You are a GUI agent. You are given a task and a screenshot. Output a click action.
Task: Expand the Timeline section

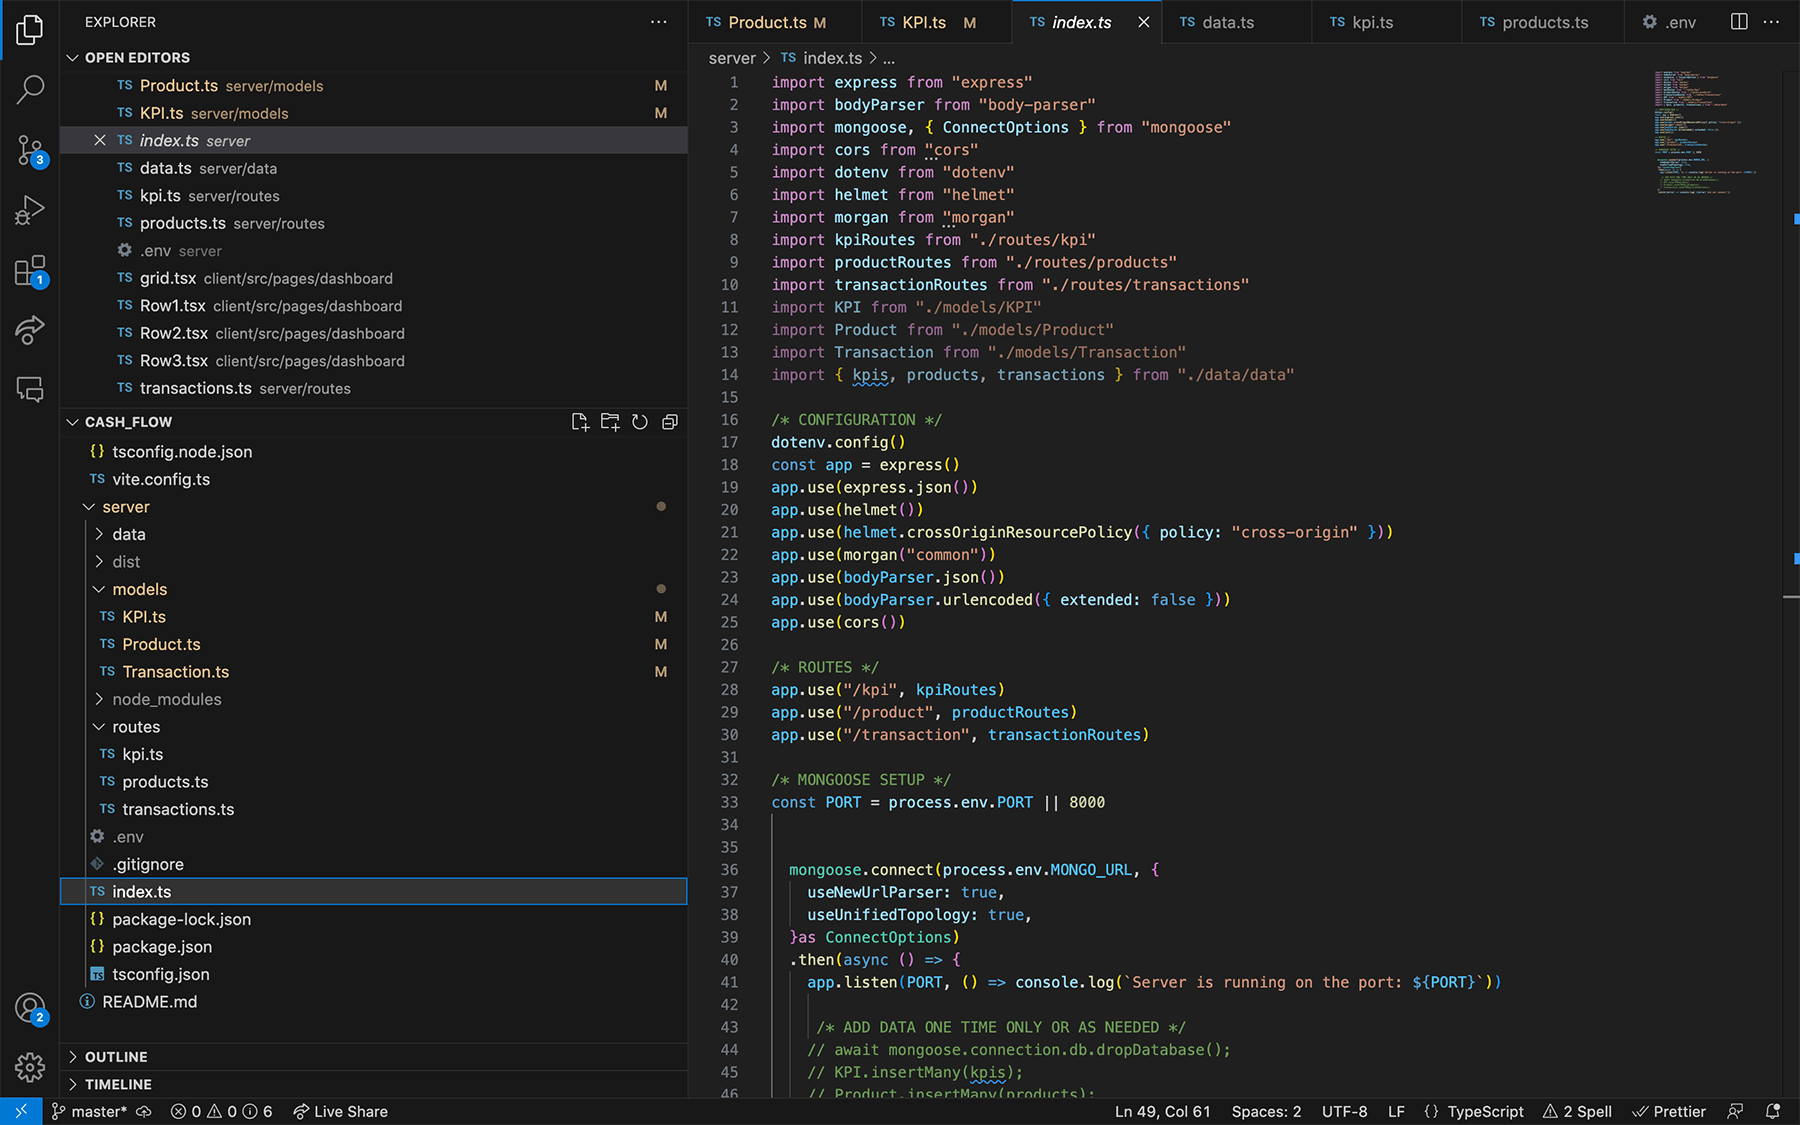tap(374, 1084)
